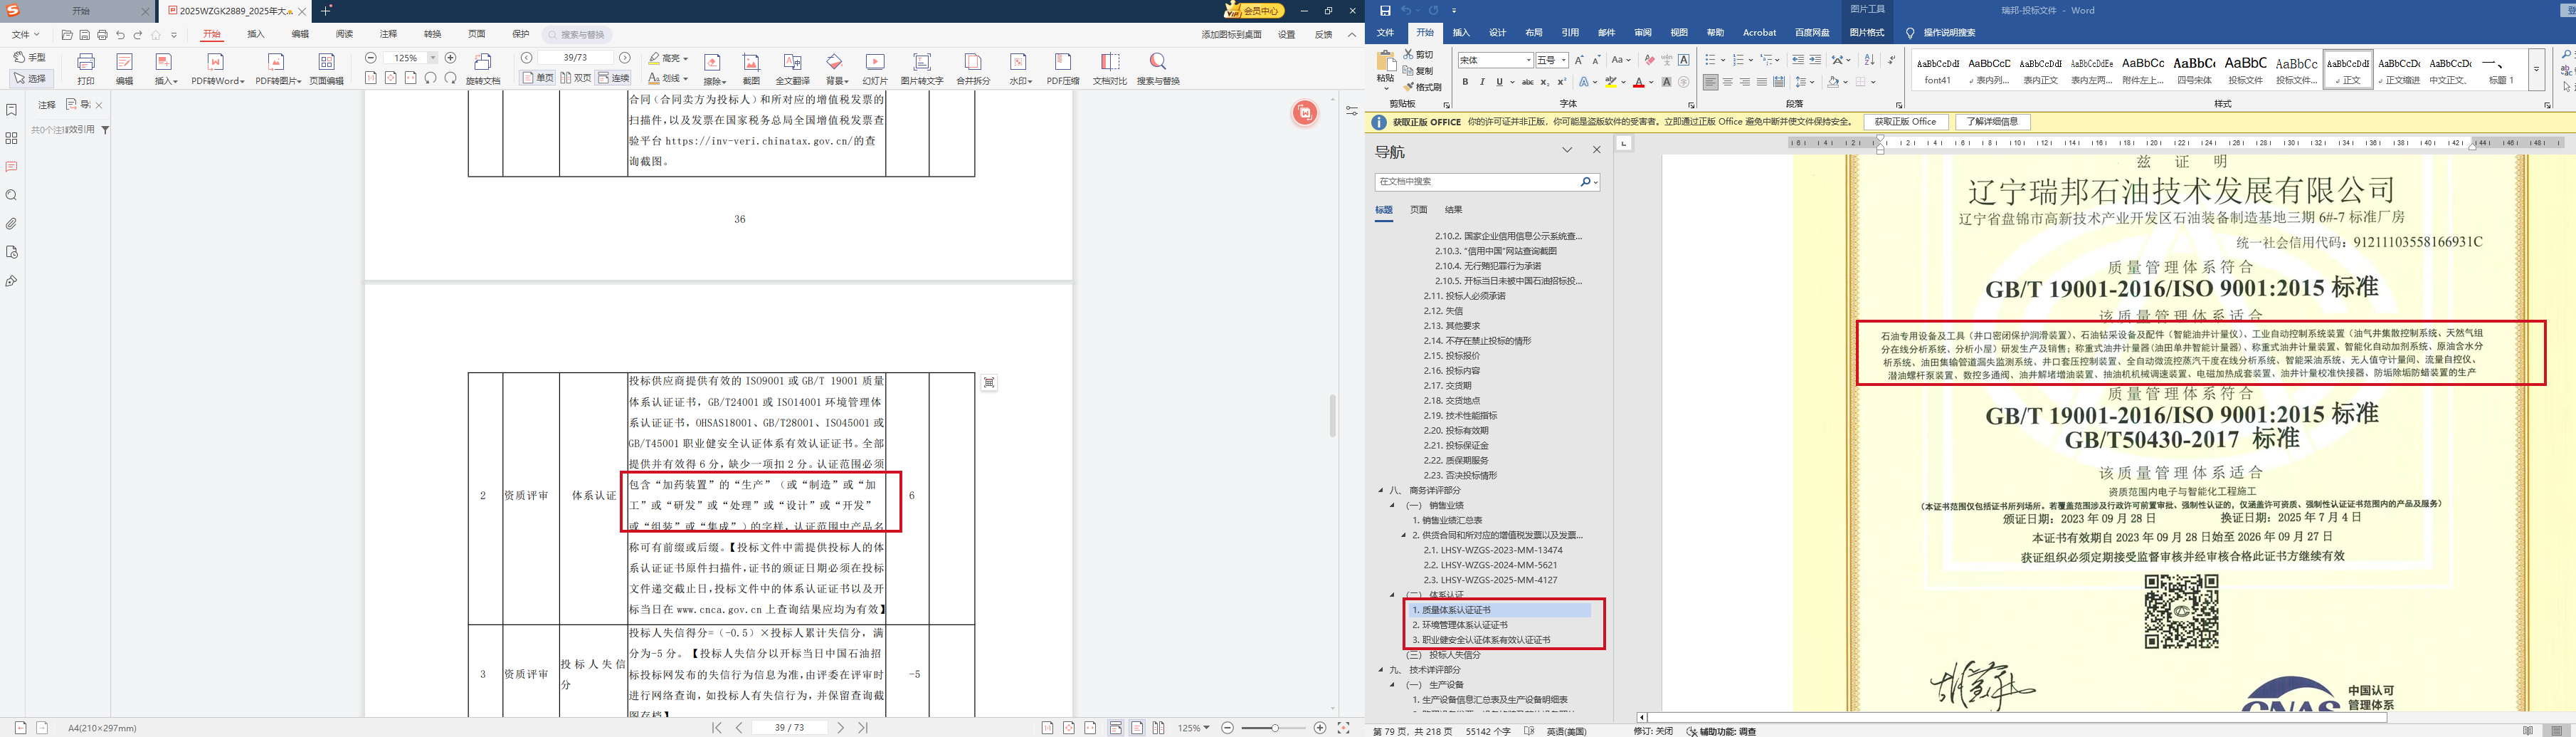Click the 在文档中搜索 navigation search field
Image resolution: width=2576 pixels, height=737 pixels.
coord(1476,182)
